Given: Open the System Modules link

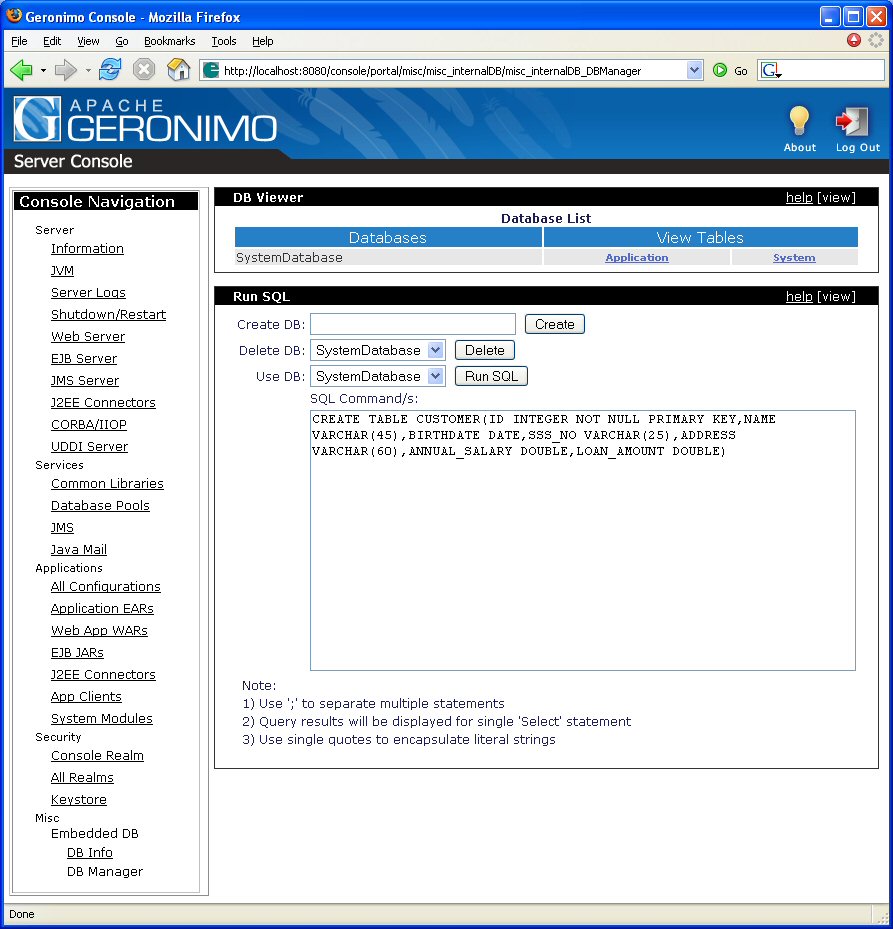Looking at the screenshot, I should coord(101,718).
